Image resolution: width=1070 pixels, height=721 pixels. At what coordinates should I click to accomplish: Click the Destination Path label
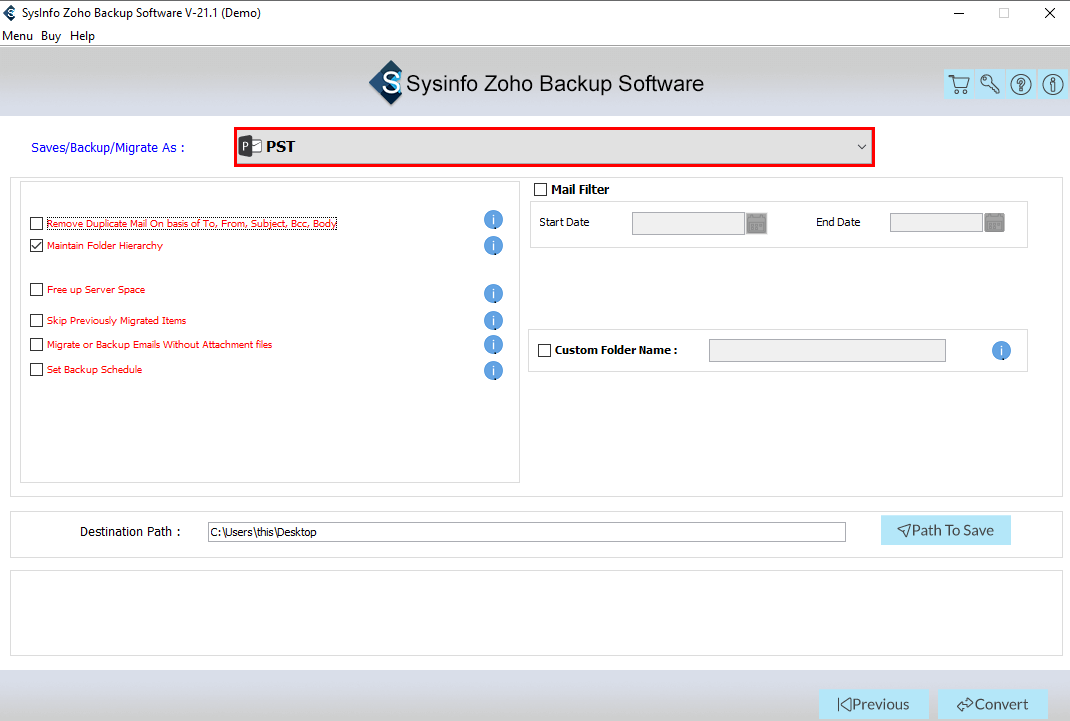(x=130, y=531)
